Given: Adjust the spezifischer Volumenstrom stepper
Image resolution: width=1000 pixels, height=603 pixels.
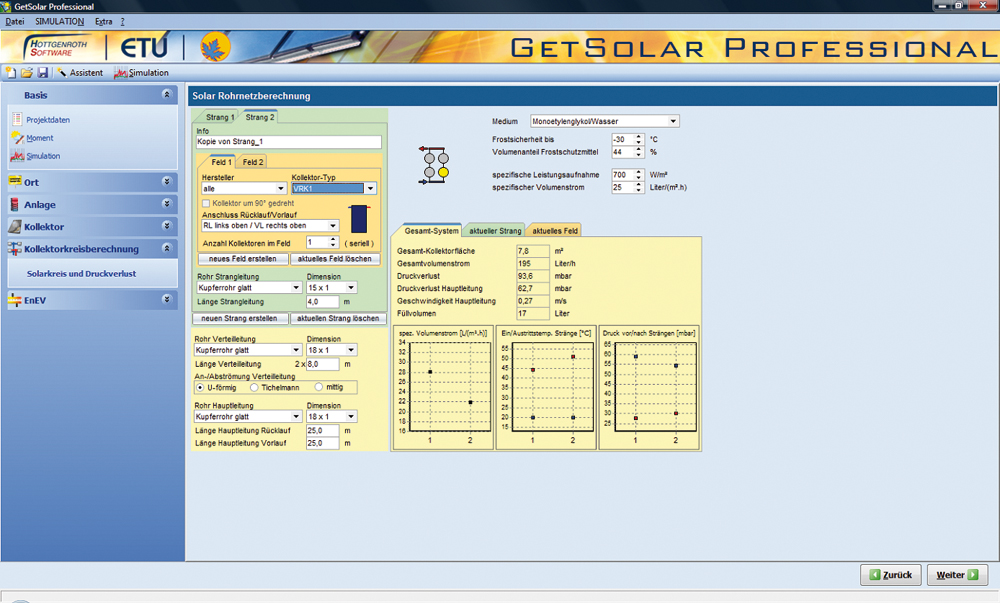Looking at the screenshot, I should (638, 187).
